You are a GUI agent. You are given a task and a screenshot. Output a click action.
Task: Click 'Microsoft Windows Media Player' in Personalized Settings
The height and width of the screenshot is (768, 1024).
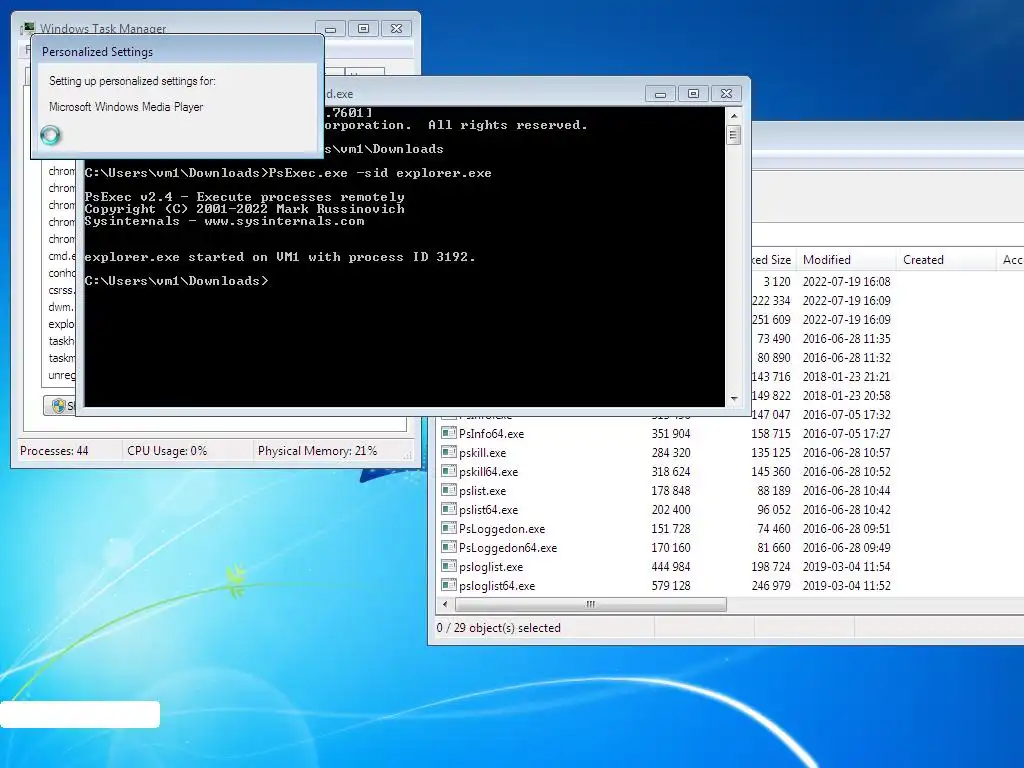(x=126, y=106)
